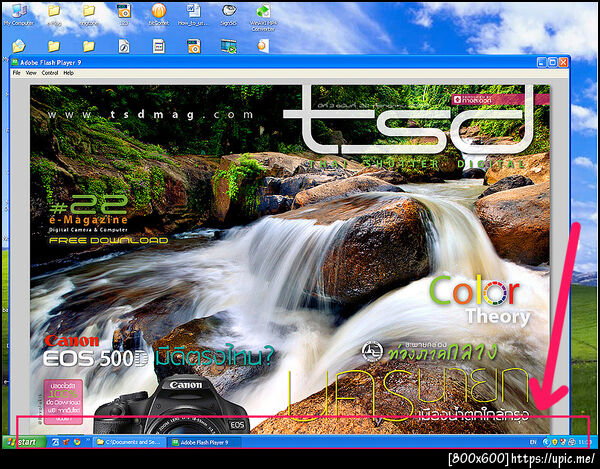Launch the orange quick launch icon before Chrome
600x469 pixels.
coord(66,442)
